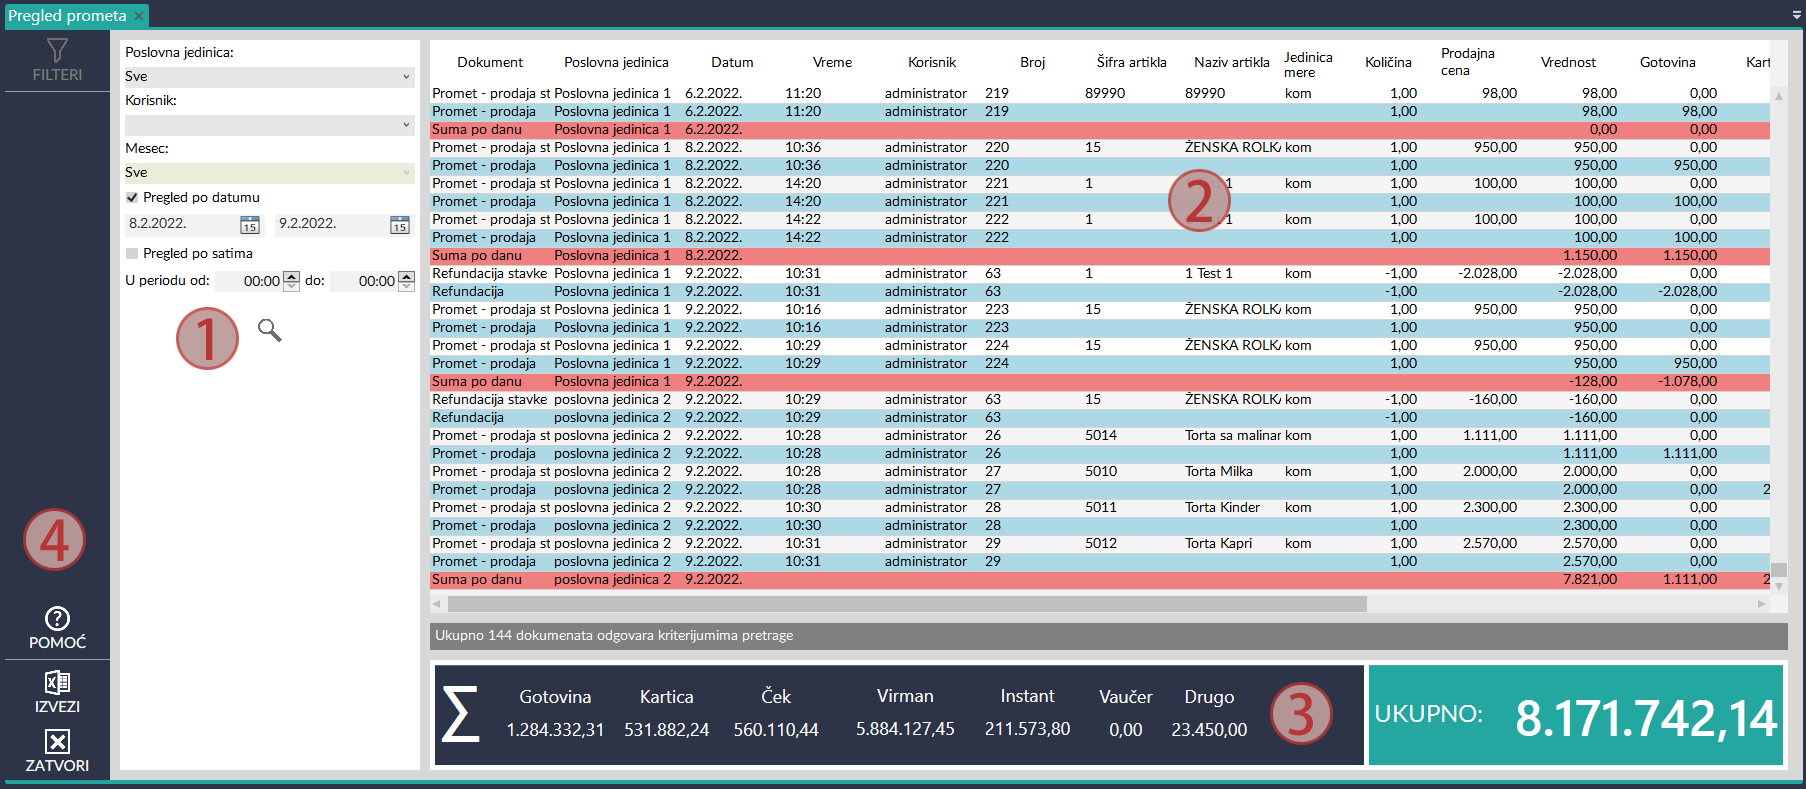Click Vrednost column header

pos(1568,62)
